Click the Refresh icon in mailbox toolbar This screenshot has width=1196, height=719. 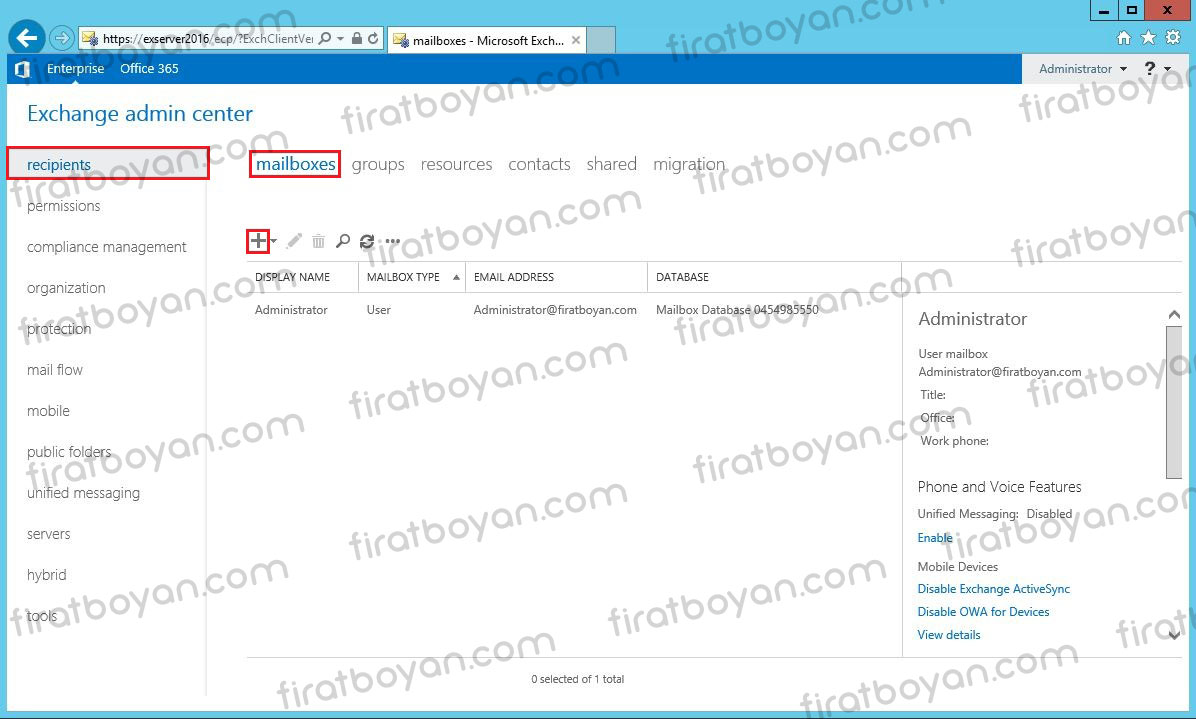coord(367,241)
